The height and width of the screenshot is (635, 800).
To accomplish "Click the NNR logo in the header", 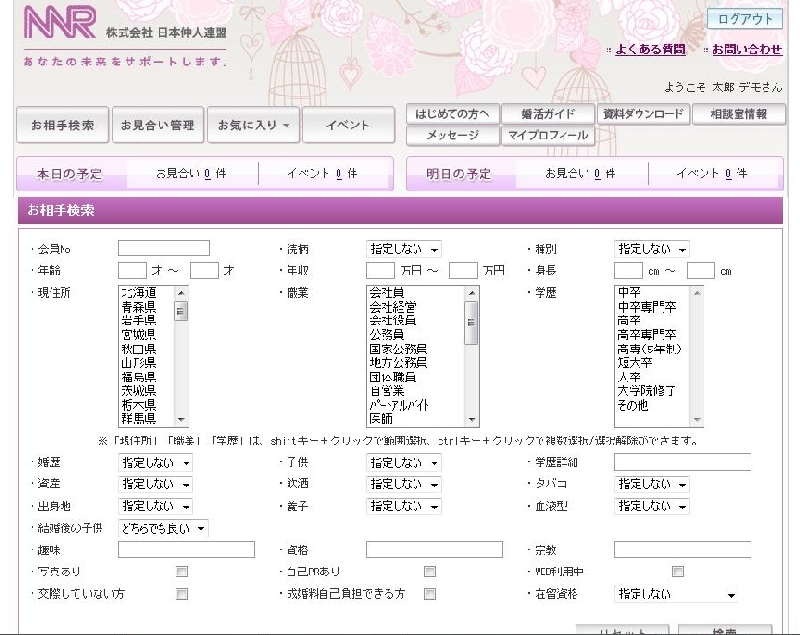I will (x=60, y=23).
